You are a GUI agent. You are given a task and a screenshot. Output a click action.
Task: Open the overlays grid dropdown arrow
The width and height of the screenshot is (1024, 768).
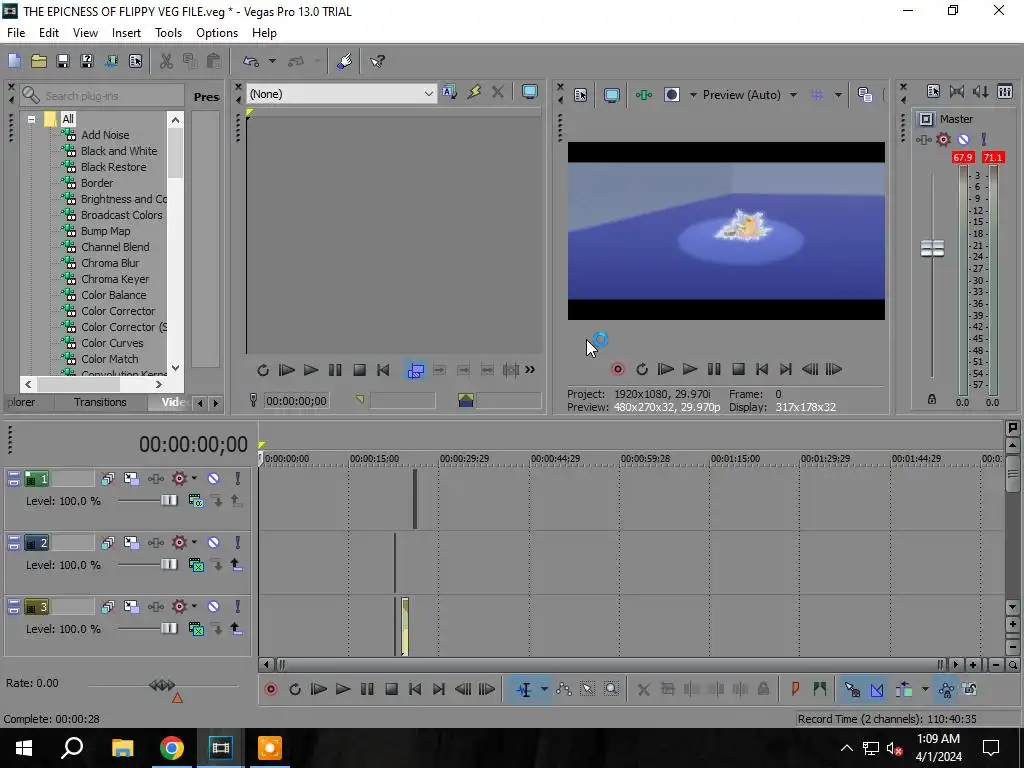[838, 95]
